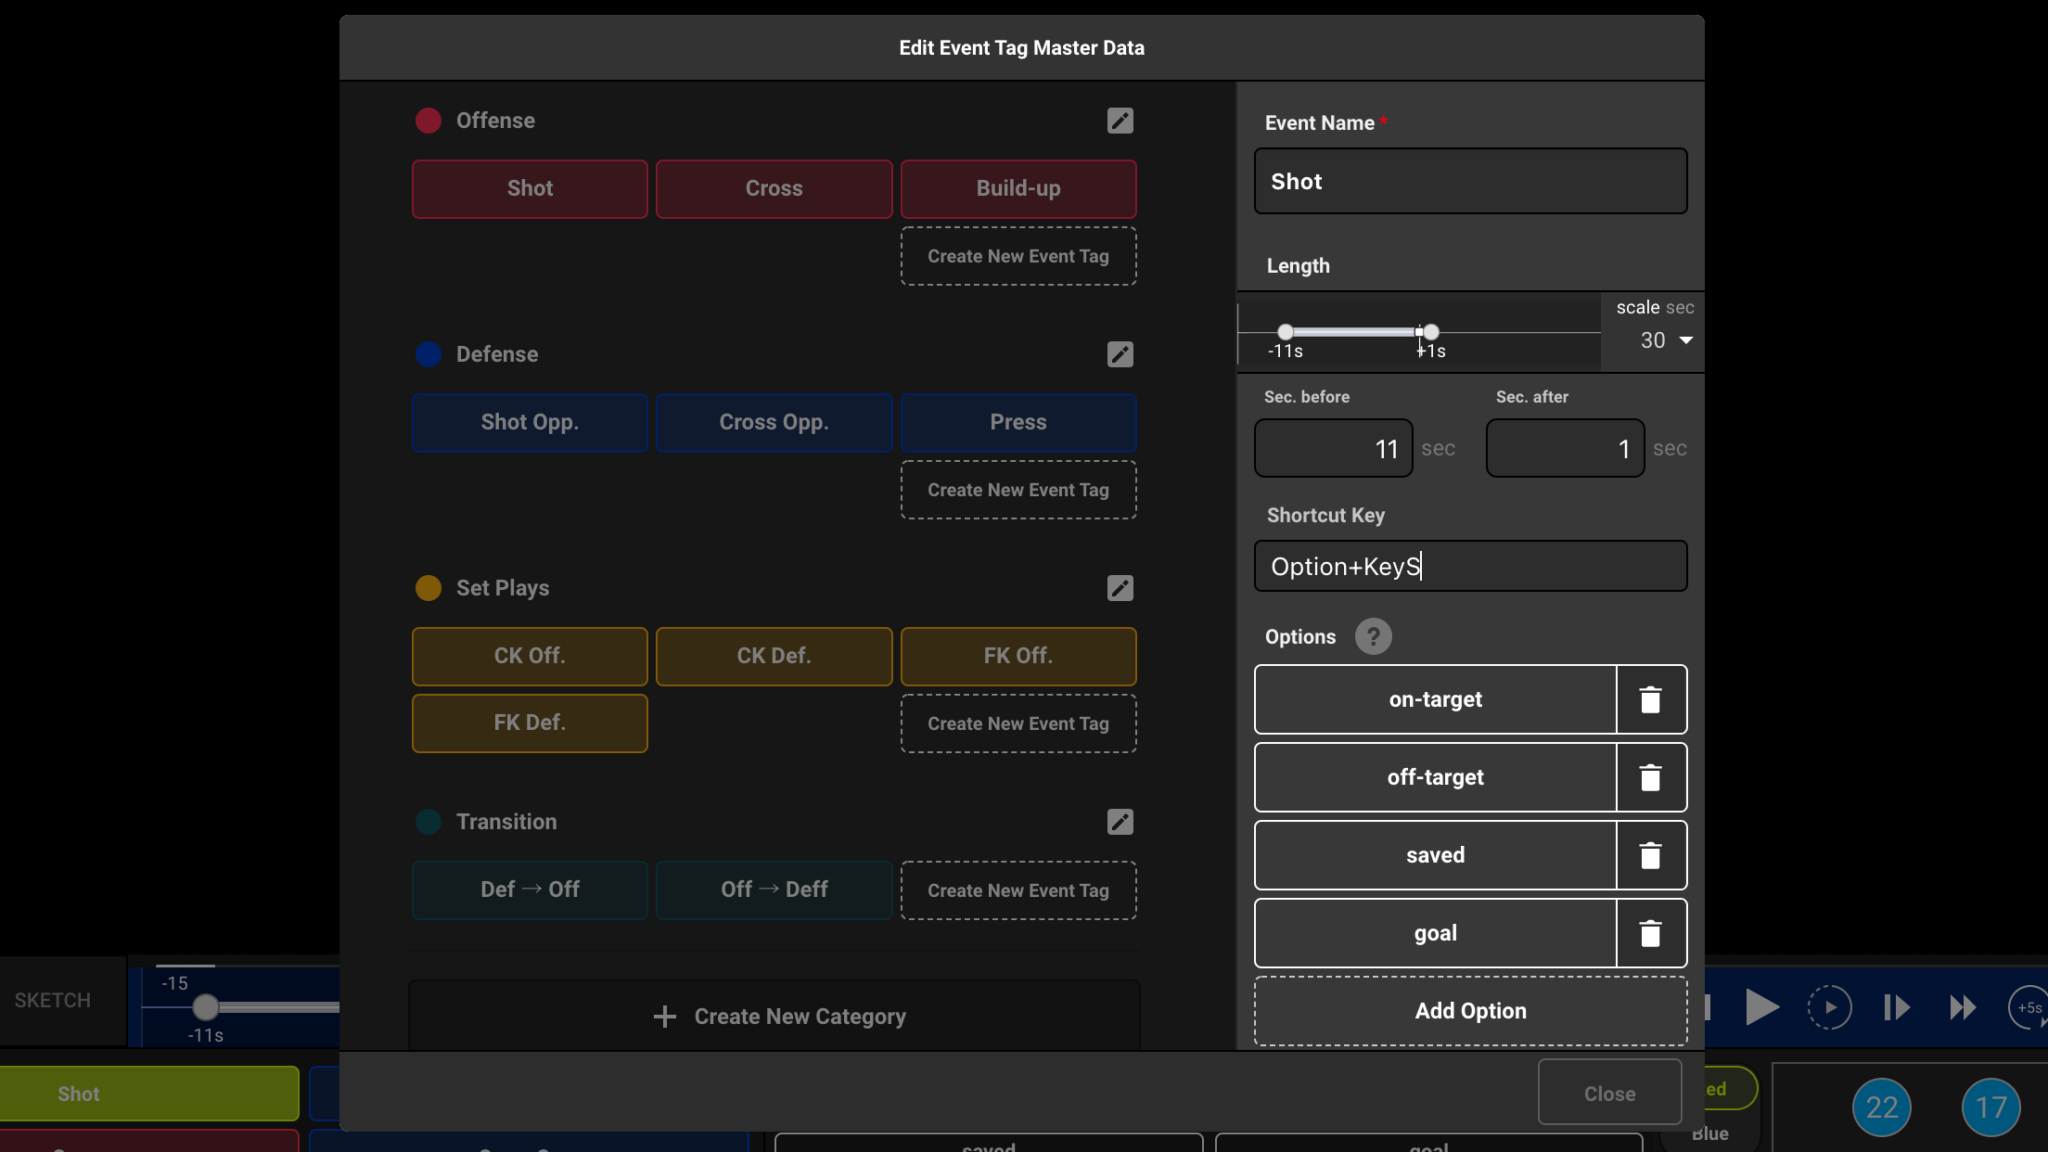Screen dimensions: 2048x1152
Task: Add a new option for Shot
Action: (1470, 1010)
